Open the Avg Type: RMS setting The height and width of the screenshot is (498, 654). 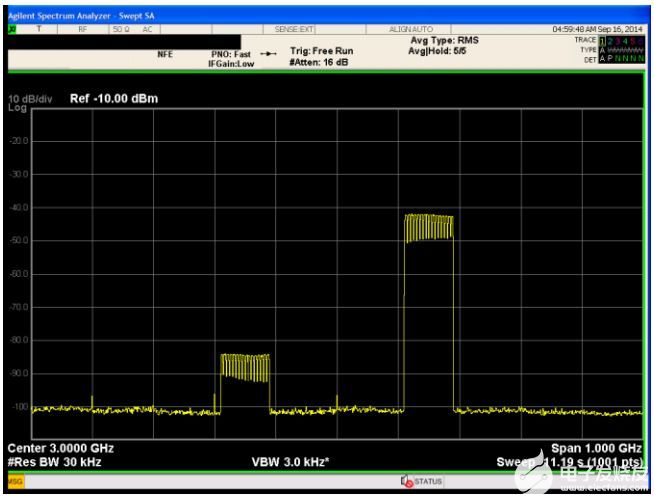click(443, 41)
